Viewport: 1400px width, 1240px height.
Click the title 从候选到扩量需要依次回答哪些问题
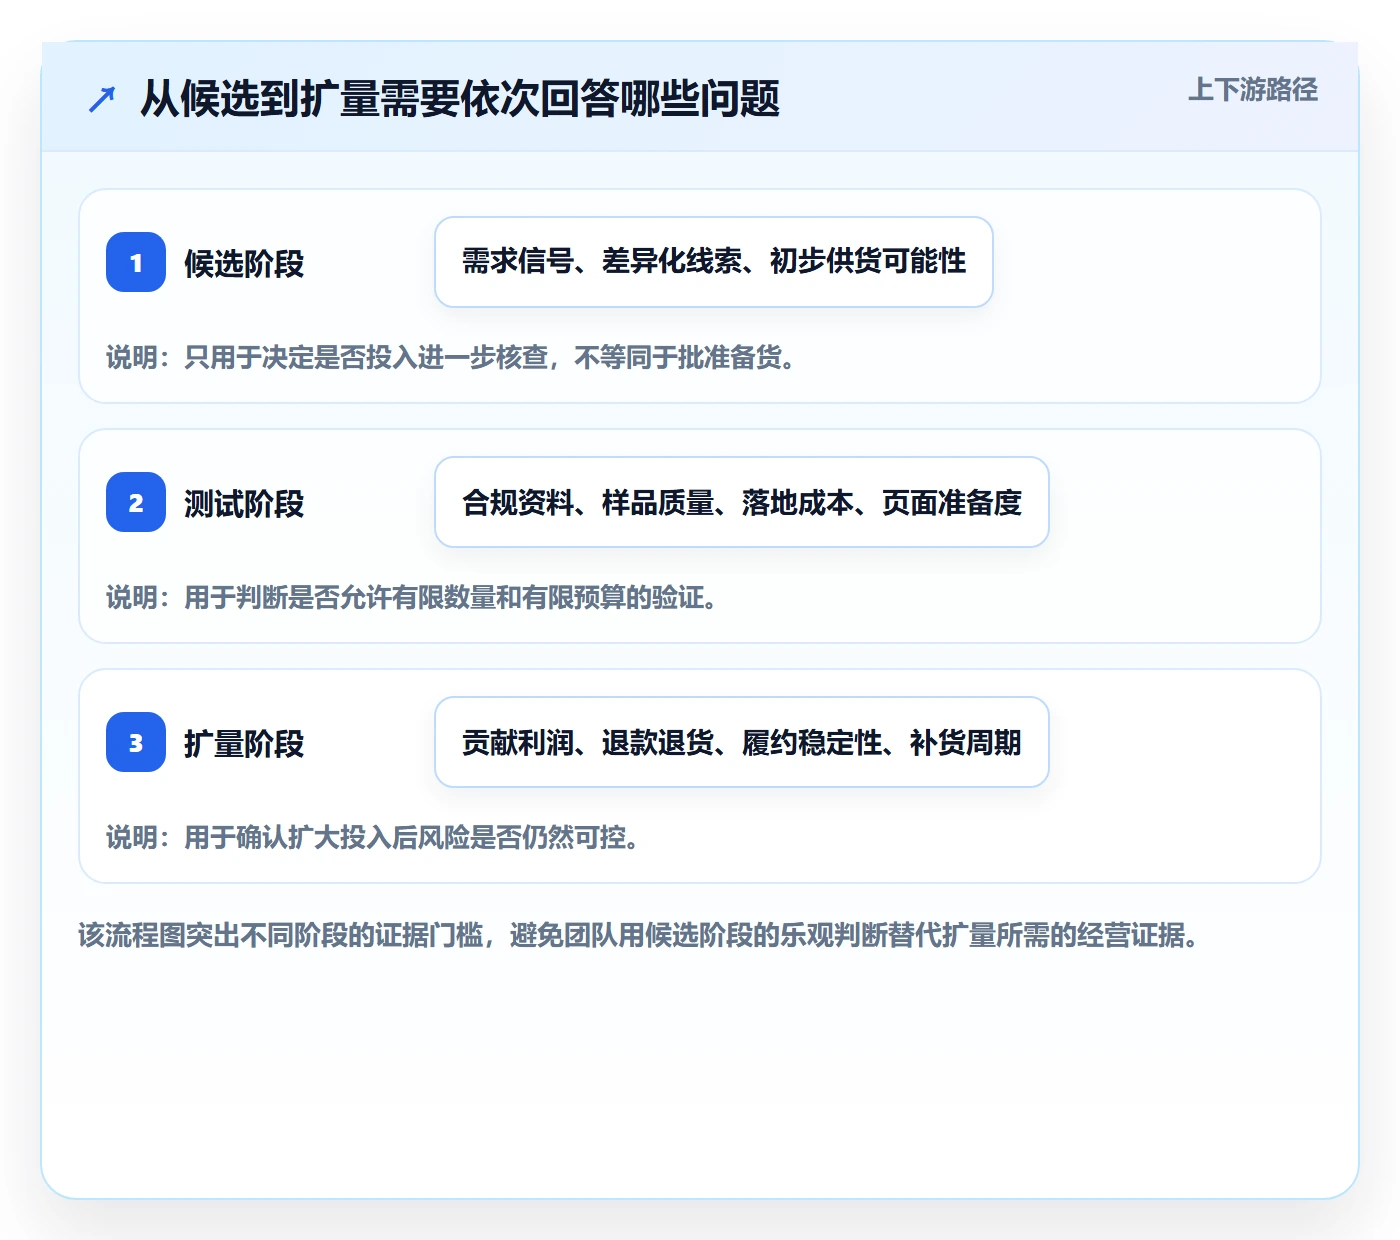pos(459,99)
